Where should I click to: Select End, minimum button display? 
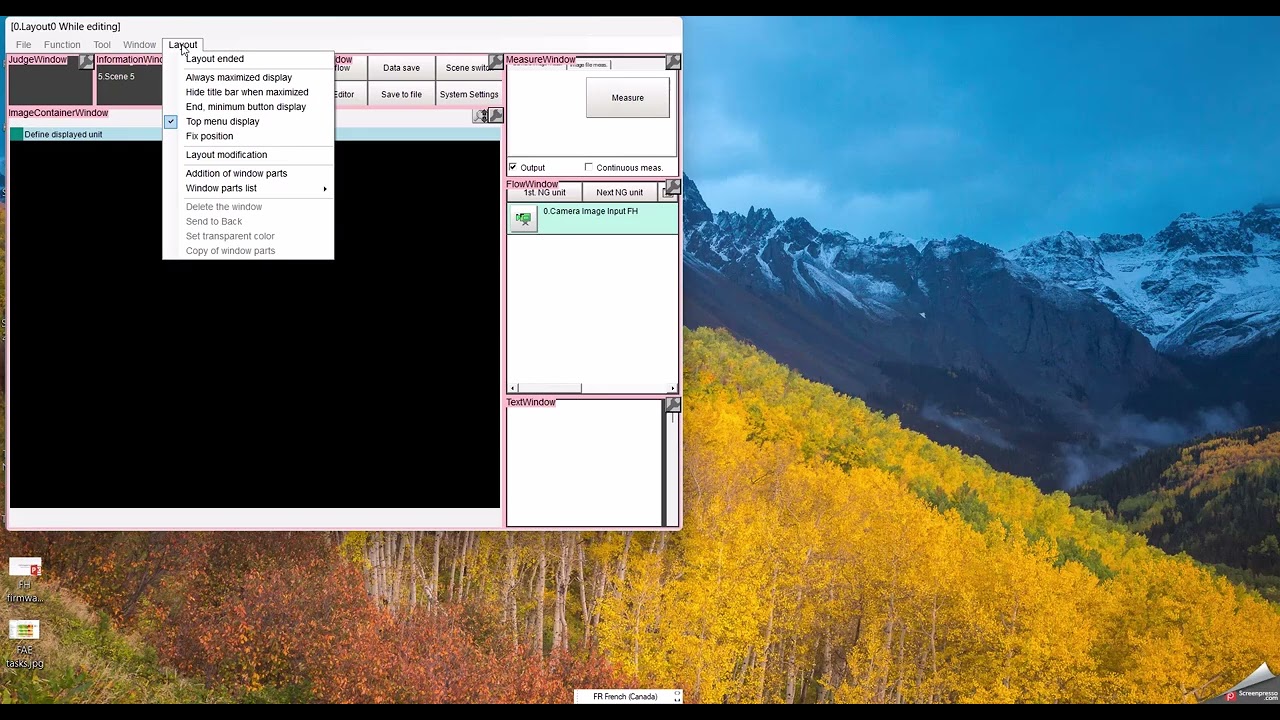point(246,107)
